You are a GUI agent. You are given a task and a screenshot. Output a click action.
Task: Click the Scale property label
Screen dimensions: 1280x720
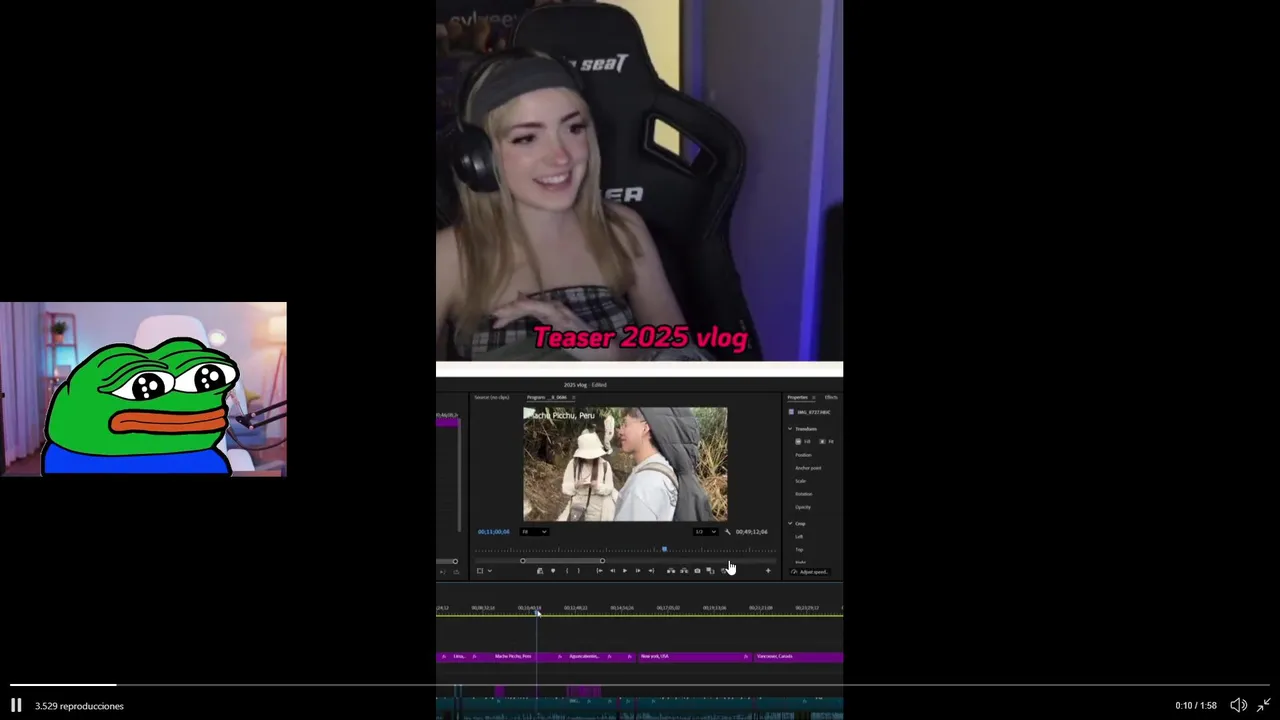coord(800,481)
